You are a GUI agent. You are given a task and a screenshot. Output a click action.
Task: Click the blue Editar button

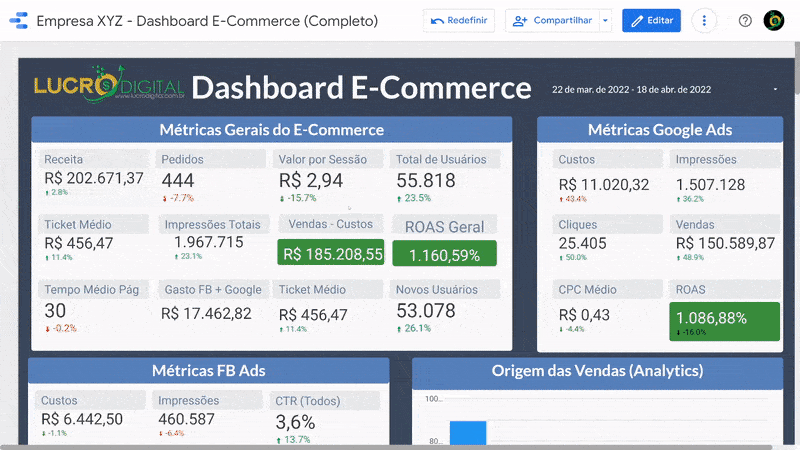pos(651,20)
